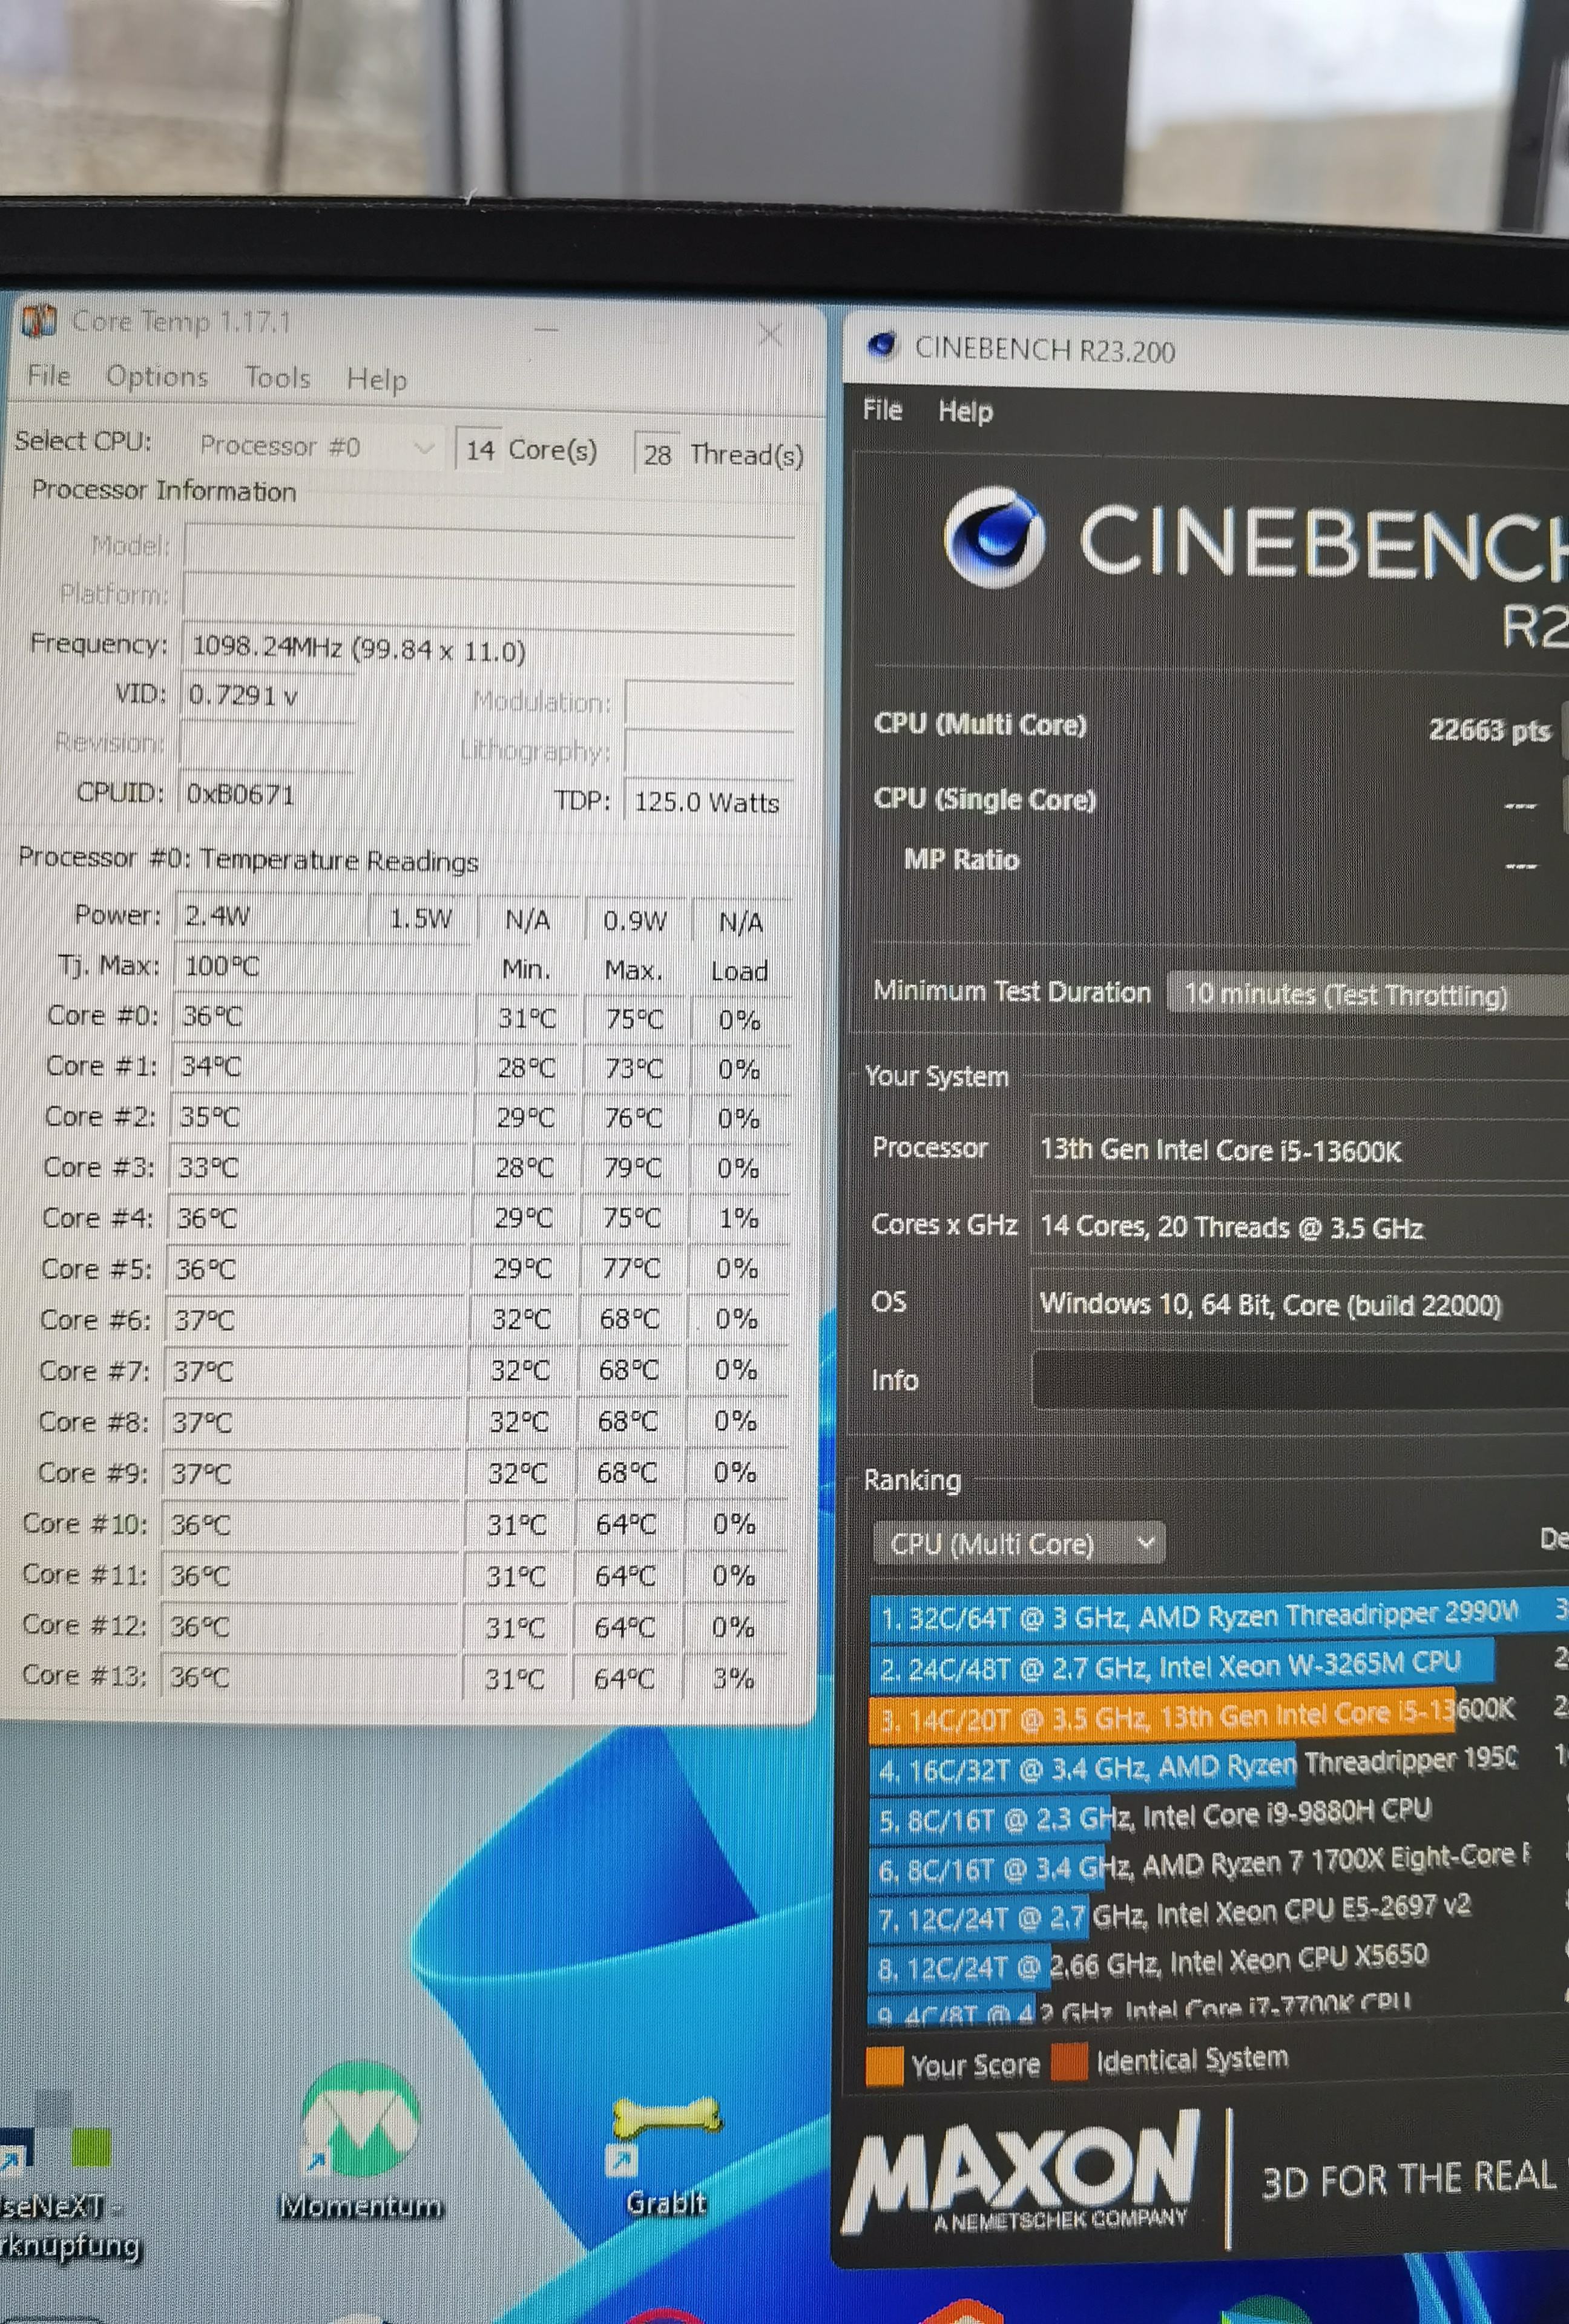The image size is (1569, 2324).
Task: Click the CPU (Multi Core) score 22663 pts
Action: pos(1489,730)
